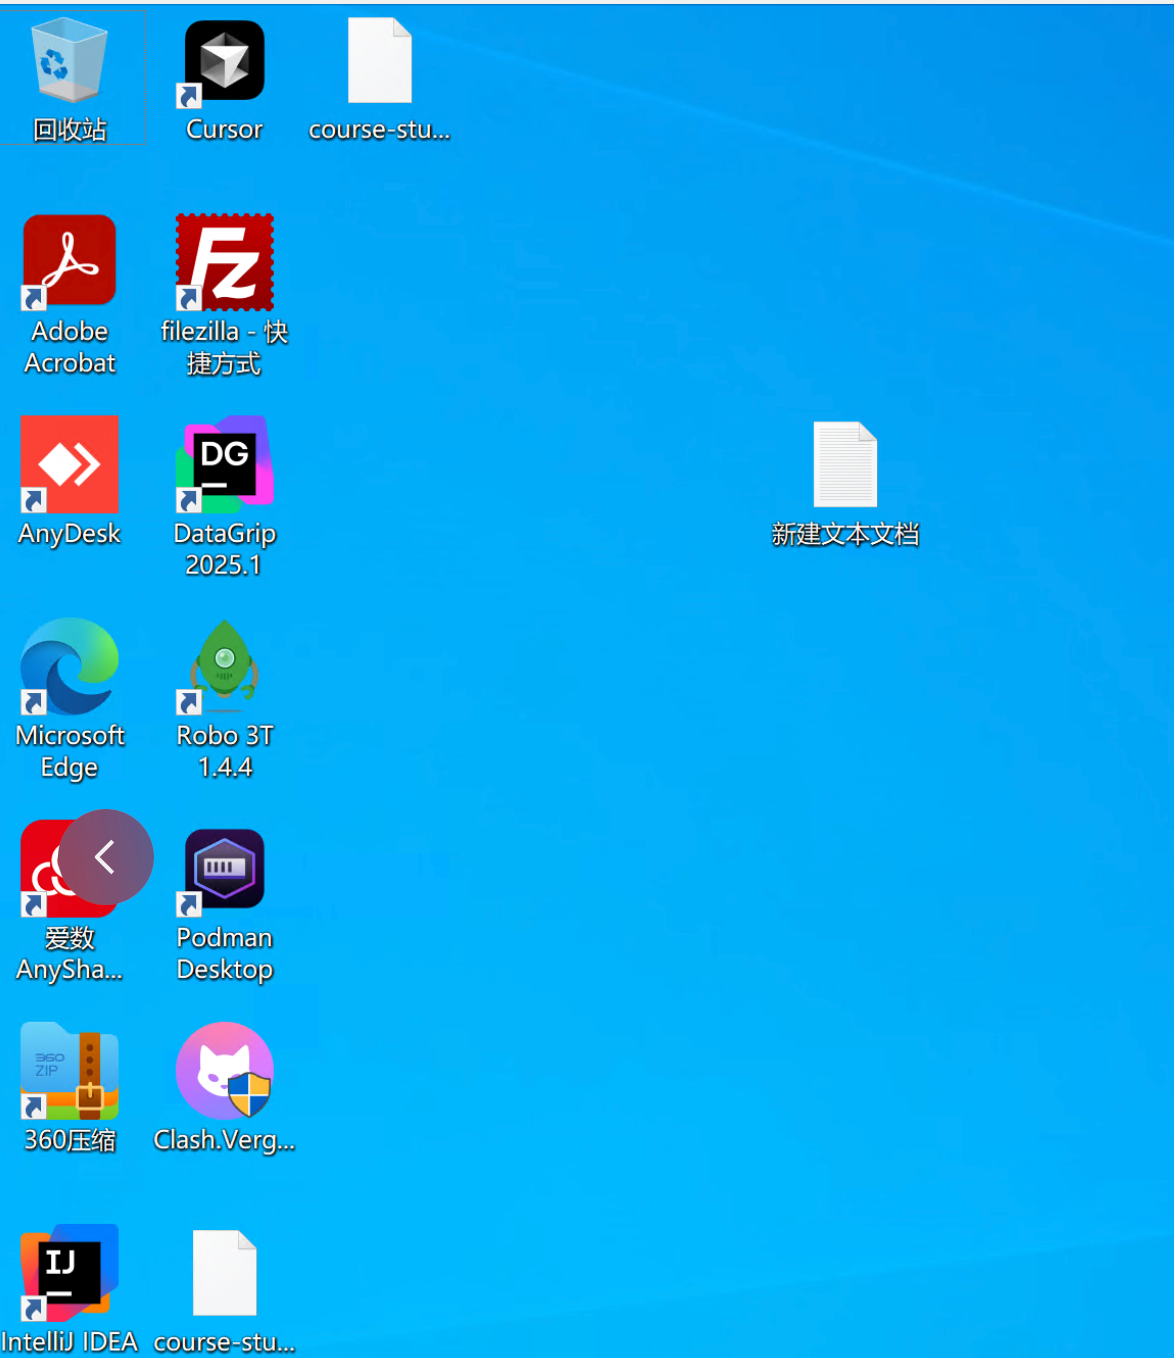
Task: Select the FileZilla shortcut icon
Action: click(224, 262)
